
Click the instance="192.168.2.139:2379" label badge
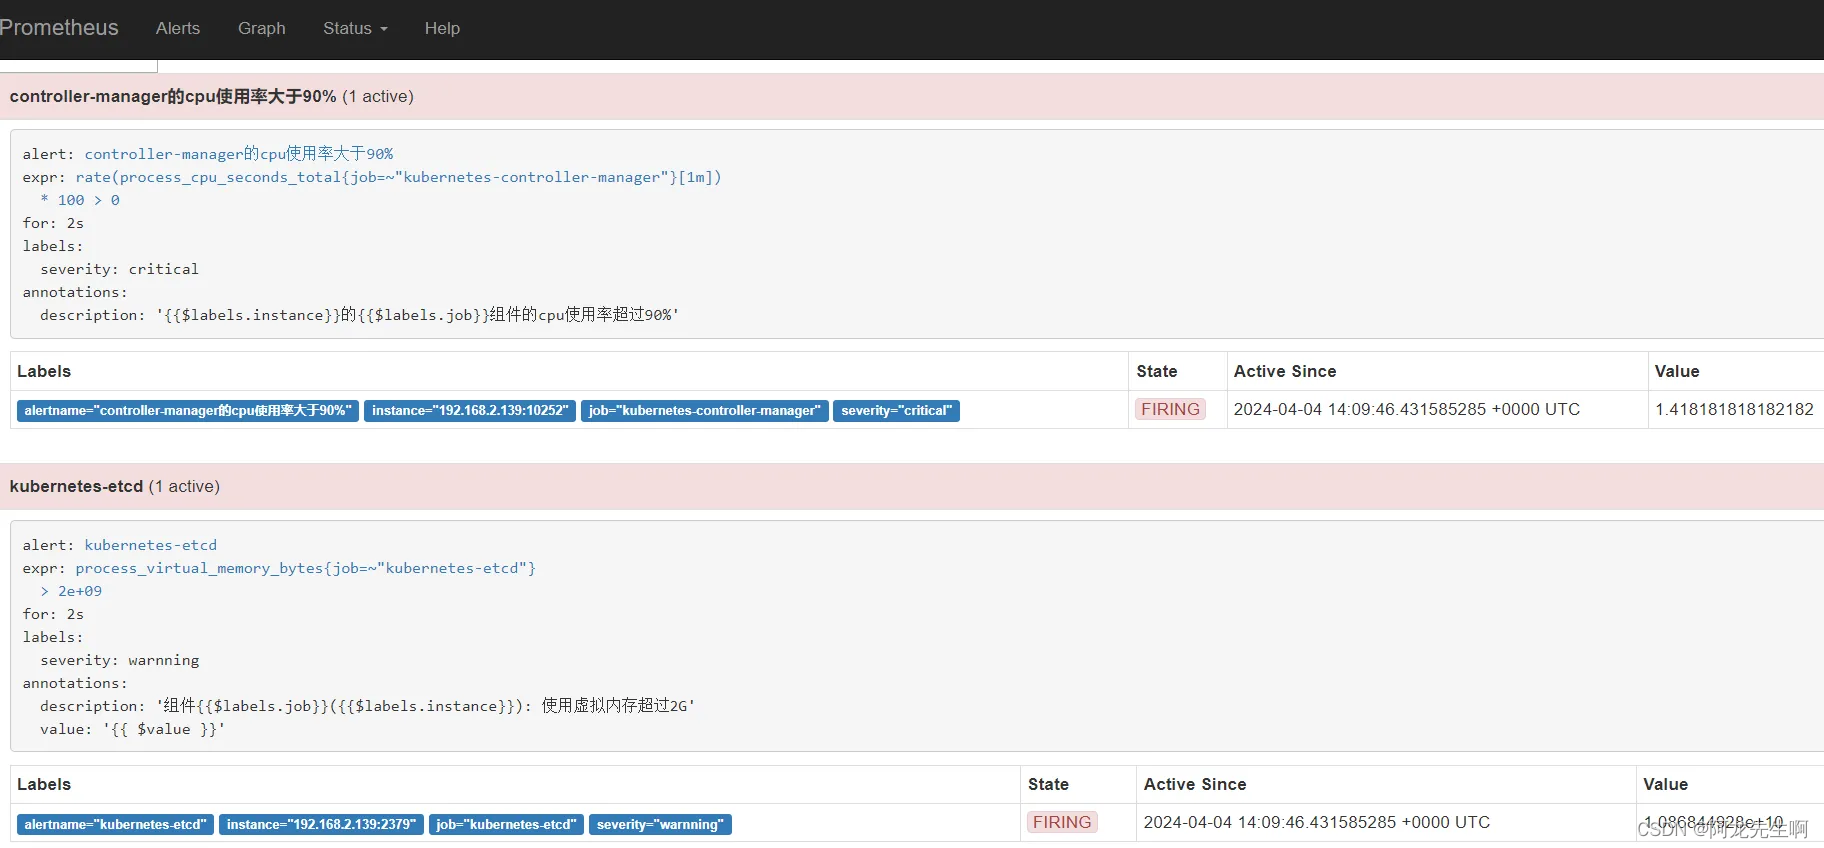coord(321,824)
